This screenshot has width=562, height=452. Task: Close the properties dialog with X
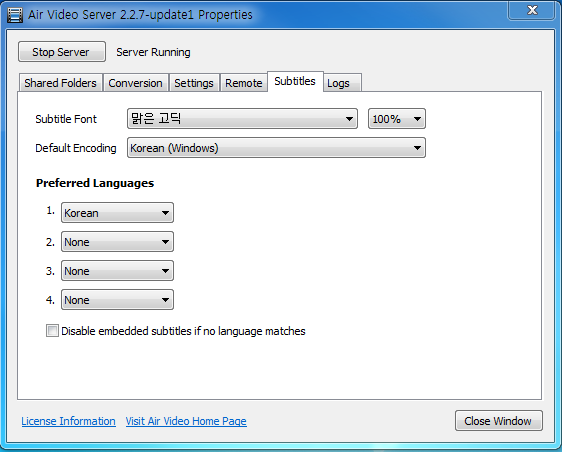532,10
